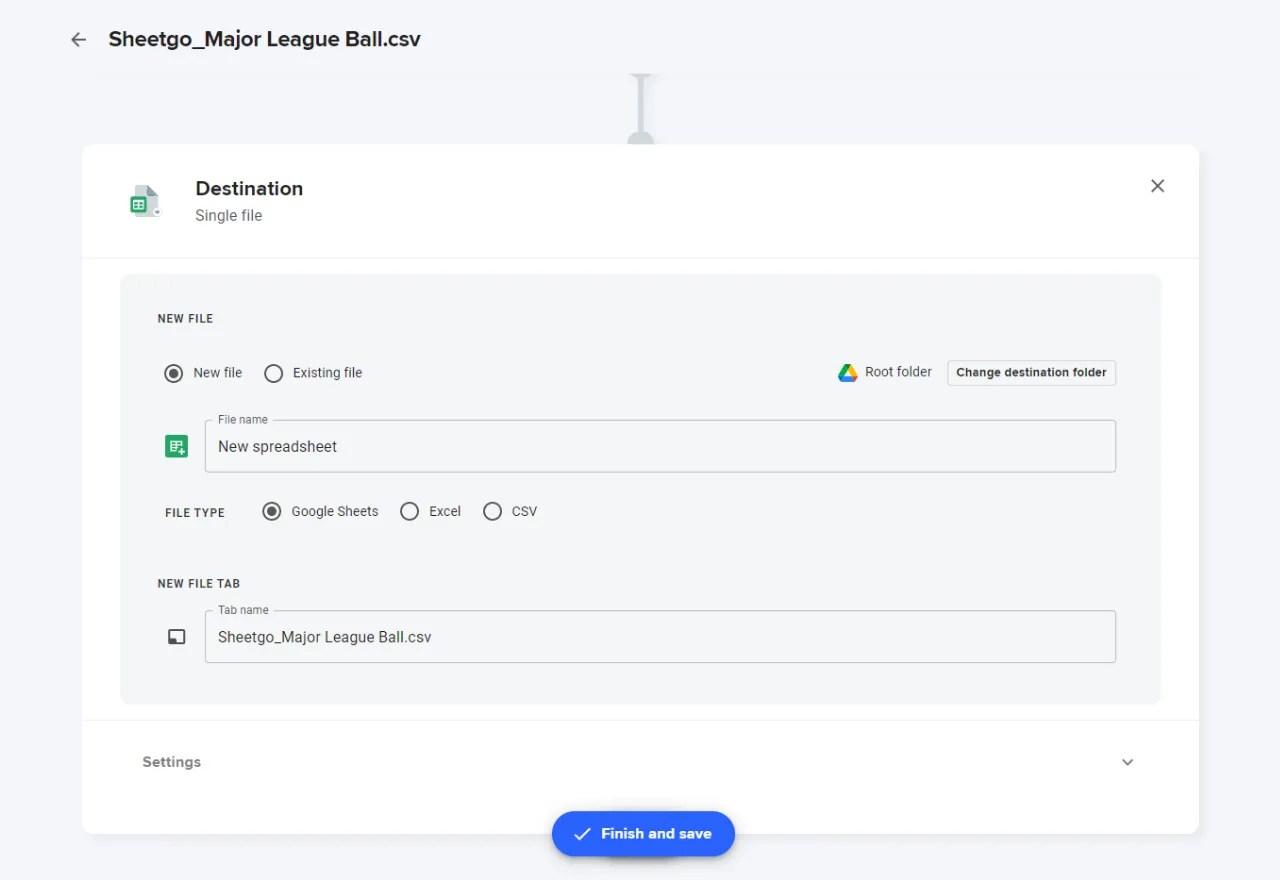Click the Destination dialog header
This screenshot has width=1280, height=880.
click(x=249, y=188)
